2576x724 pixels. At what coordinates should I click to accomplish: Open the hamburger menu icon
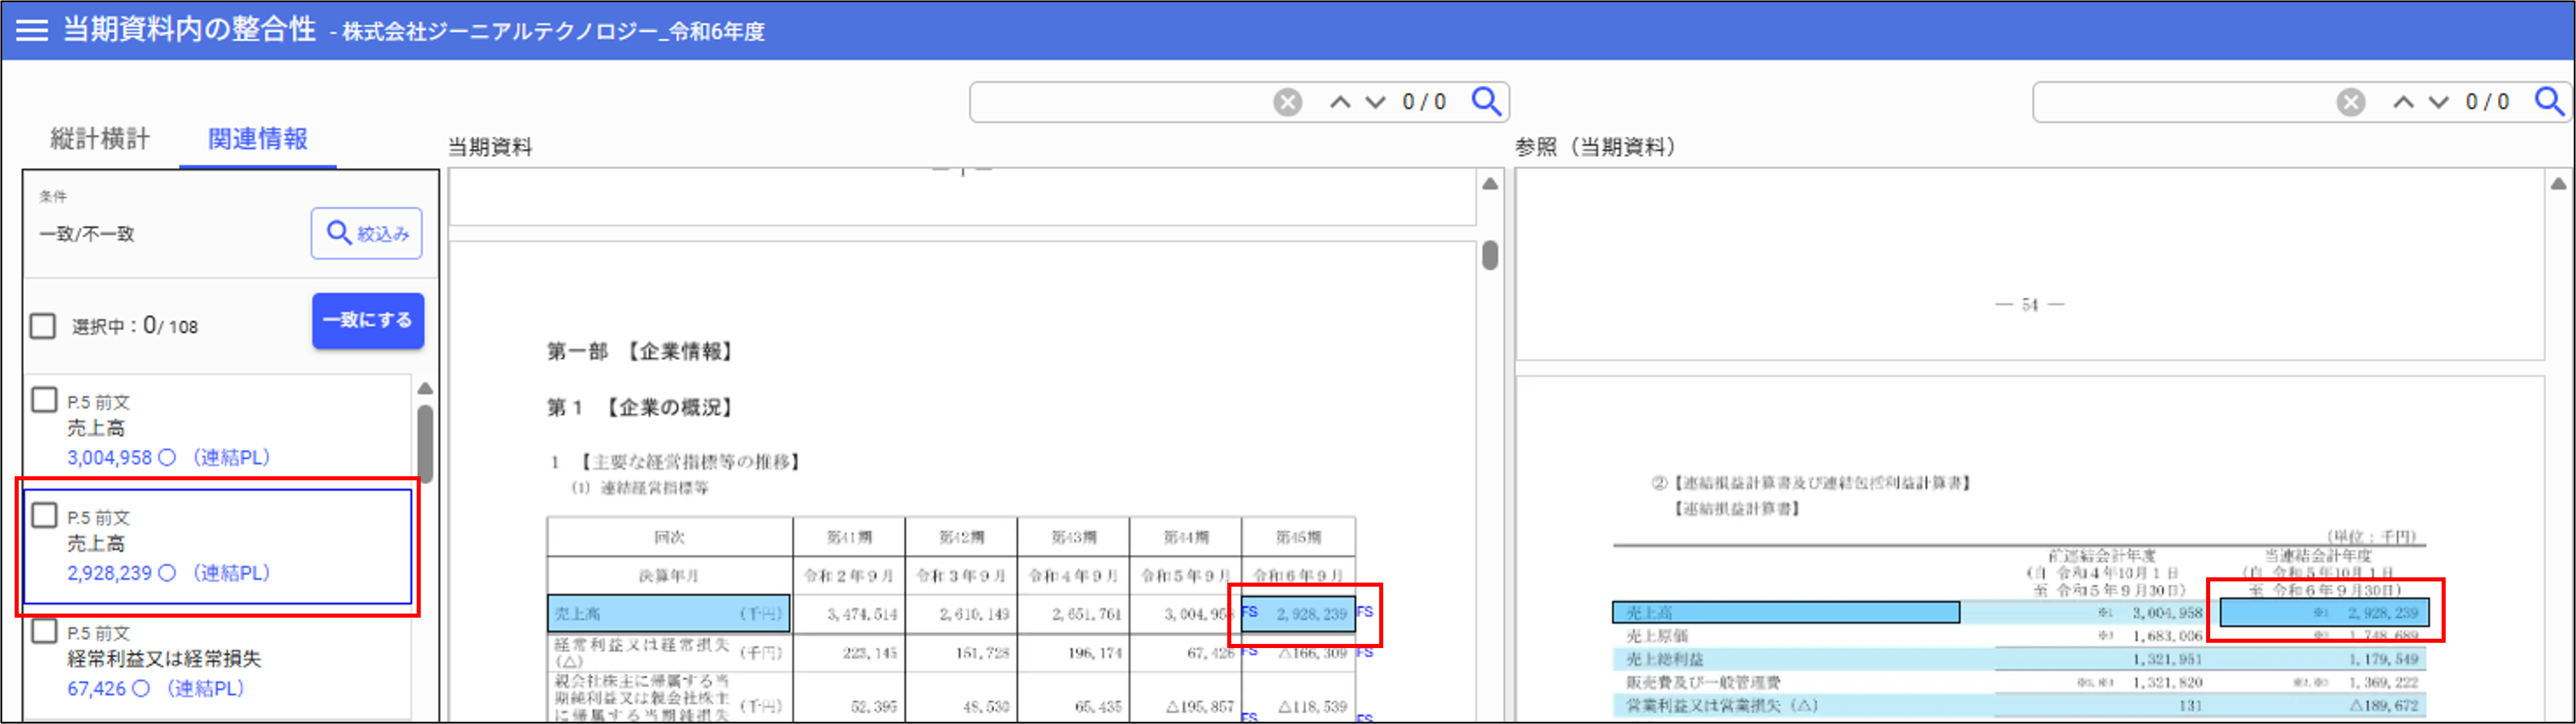click(32, 29)
